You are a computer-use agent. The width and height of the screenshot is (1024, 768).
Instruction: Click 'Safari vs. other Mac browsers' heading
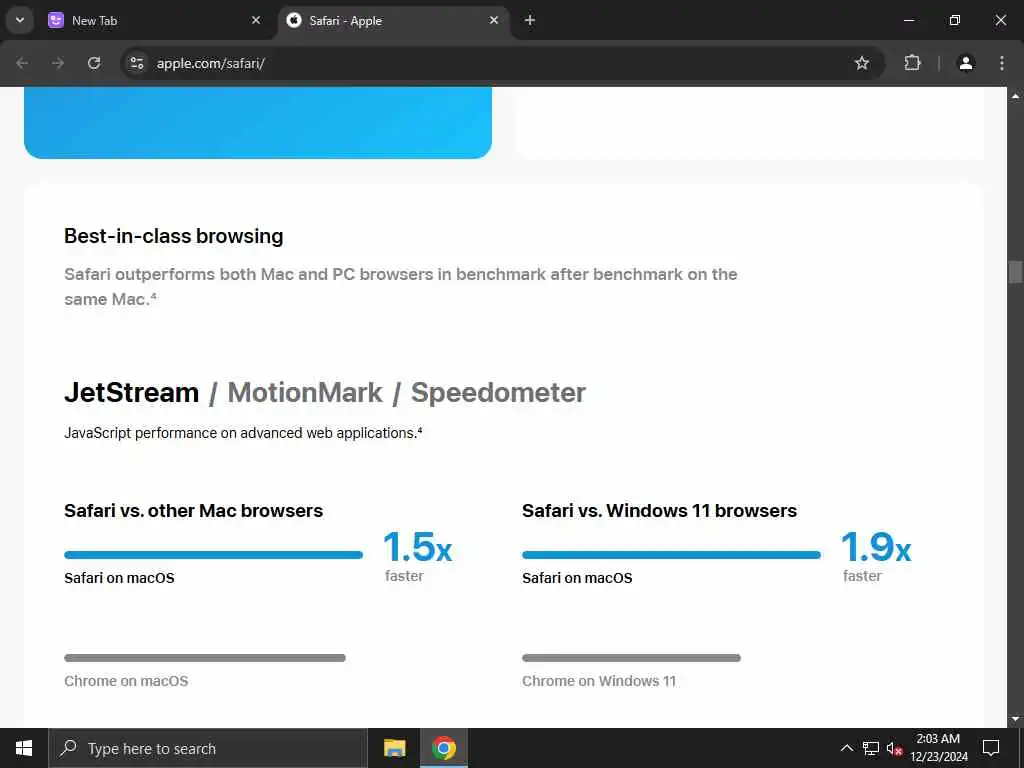[193, 510]
